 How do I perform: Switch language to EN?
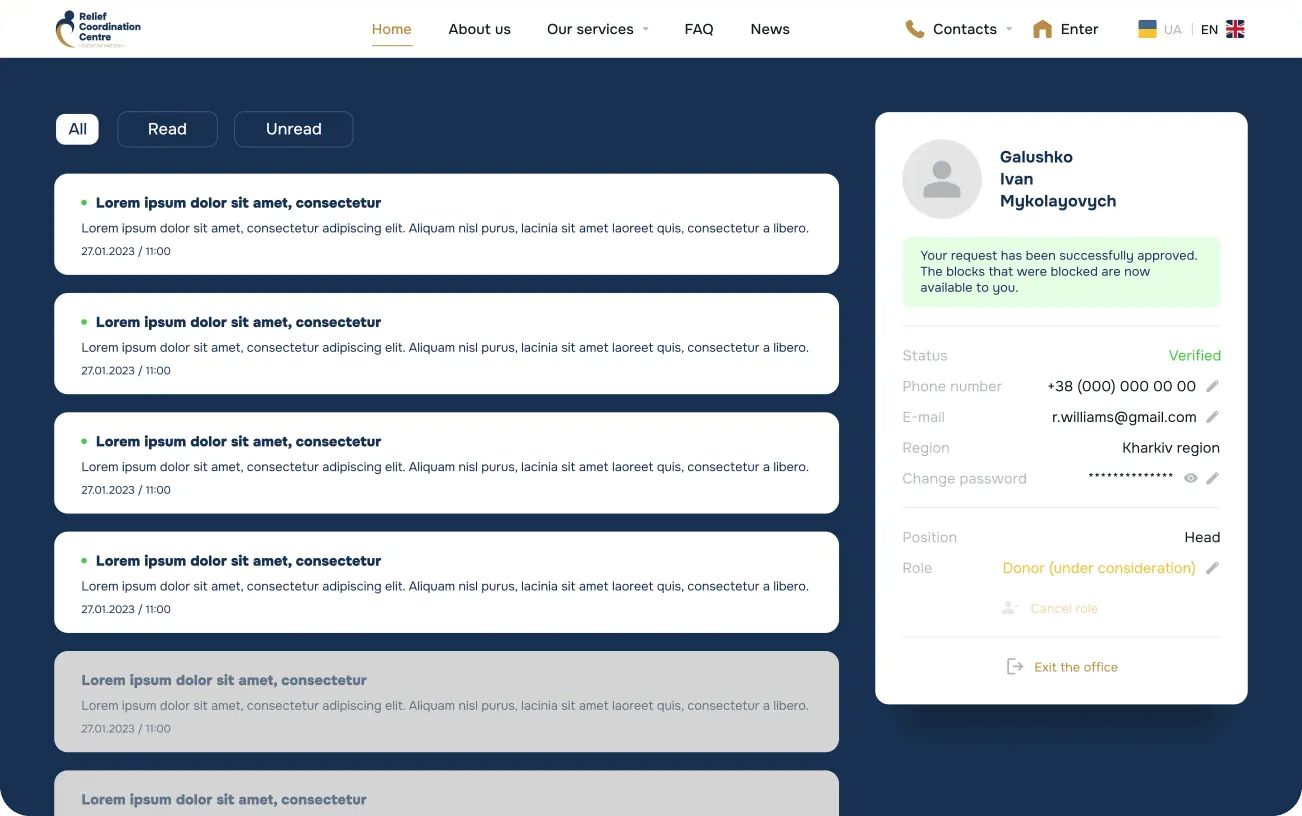(1209, 30)
